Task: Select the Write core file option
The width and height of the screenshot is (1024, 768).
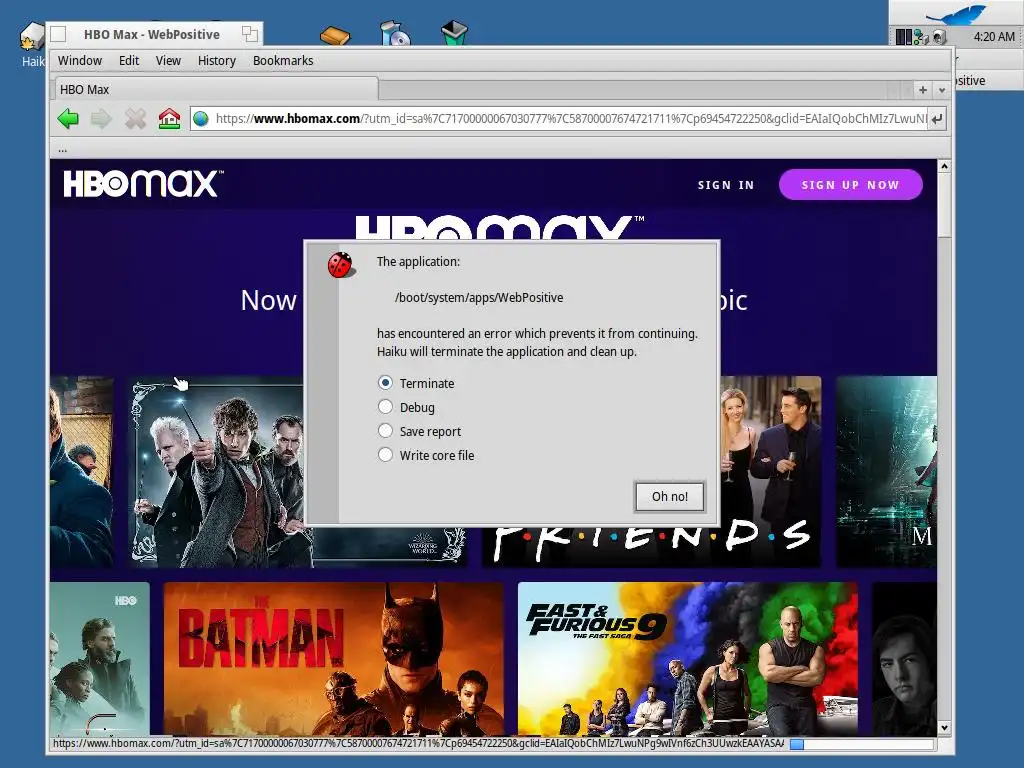Action: click(426, 455)
